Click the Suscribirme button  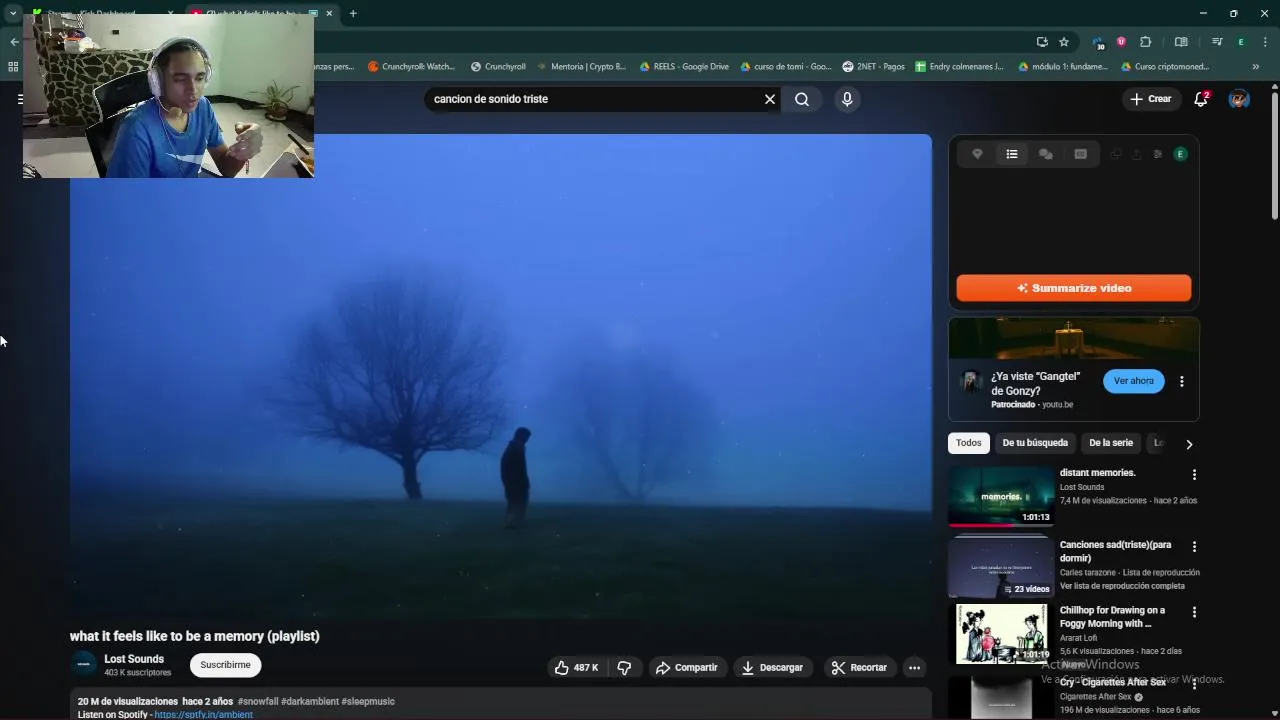pos(225,665)
